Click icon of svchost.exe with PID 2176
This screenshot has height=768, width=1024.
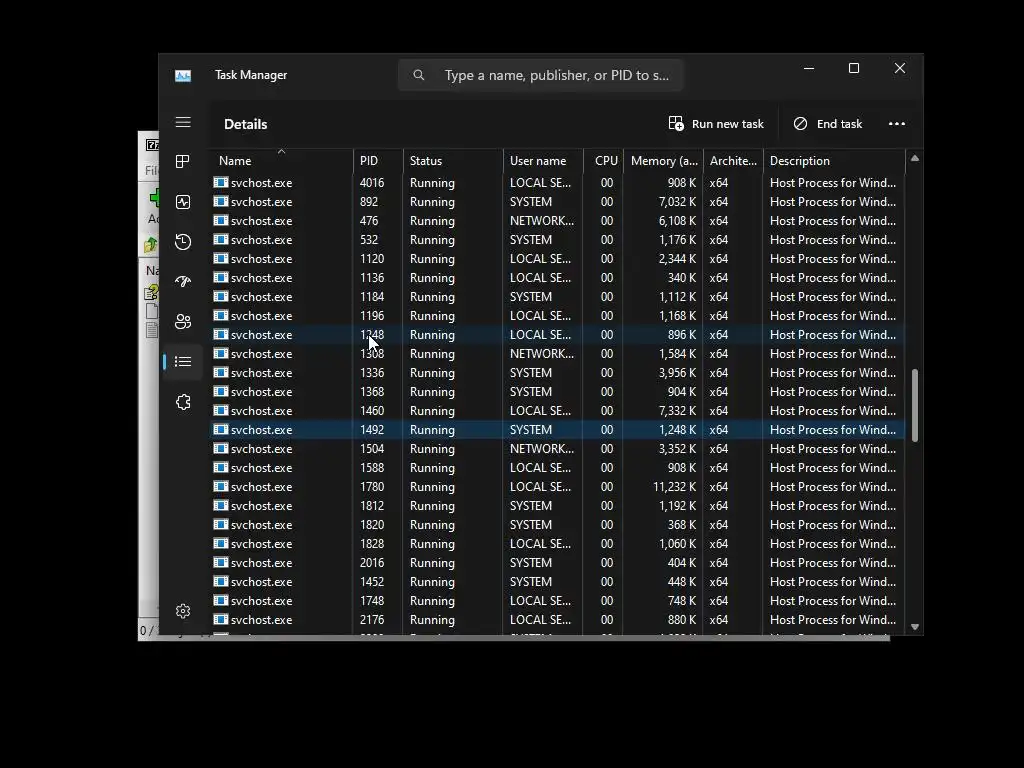(x=221, y=620)
